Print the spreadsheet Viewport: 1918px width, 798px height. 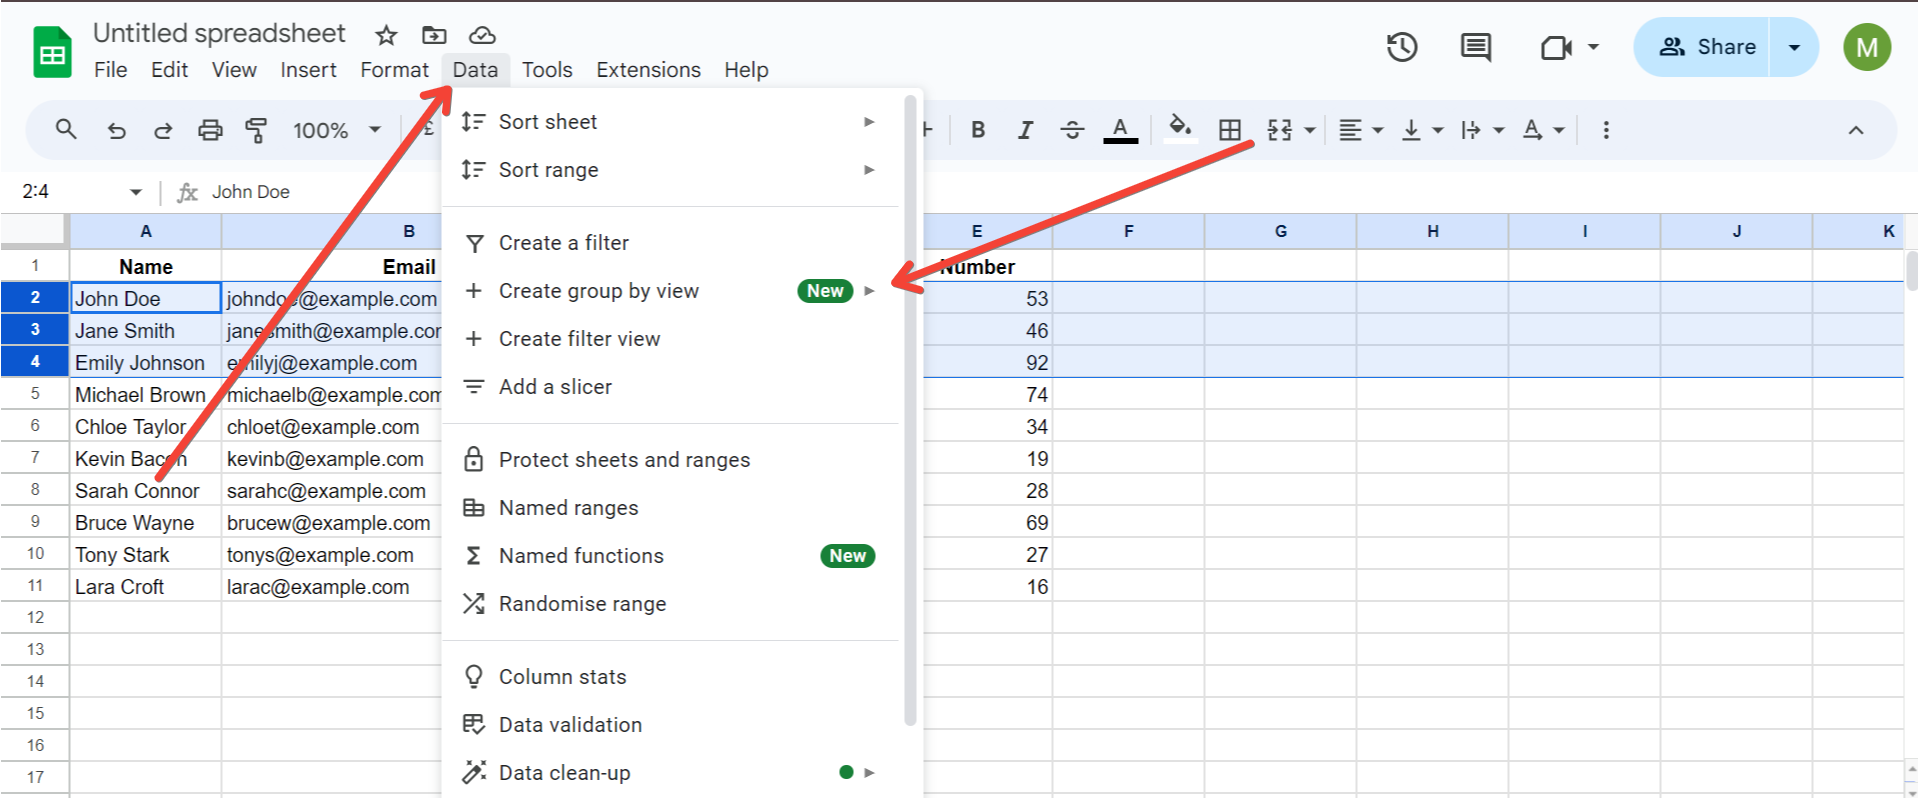(x=210, y=130)
